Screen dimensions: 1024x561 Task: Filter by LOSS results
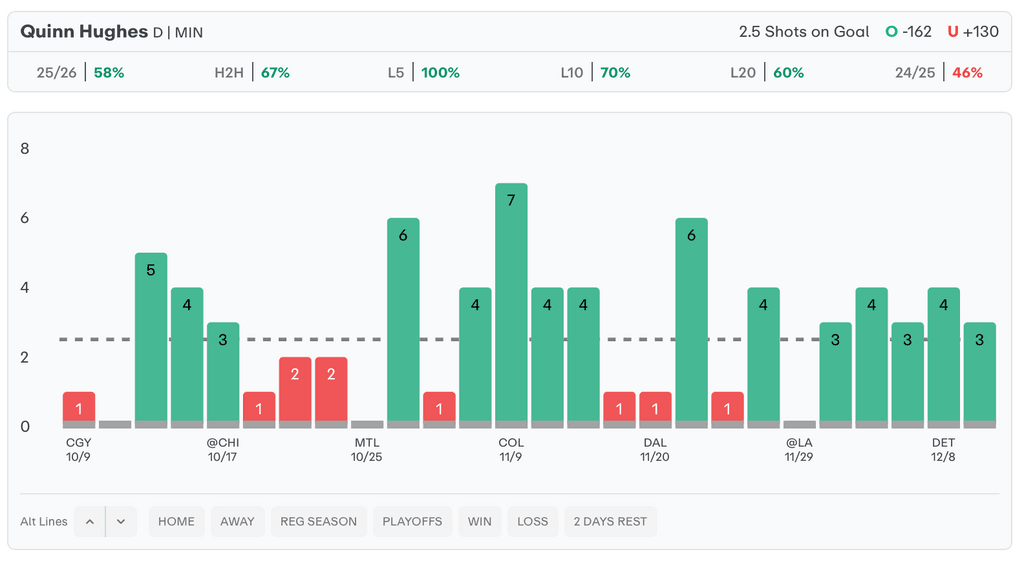pos(532,521)
